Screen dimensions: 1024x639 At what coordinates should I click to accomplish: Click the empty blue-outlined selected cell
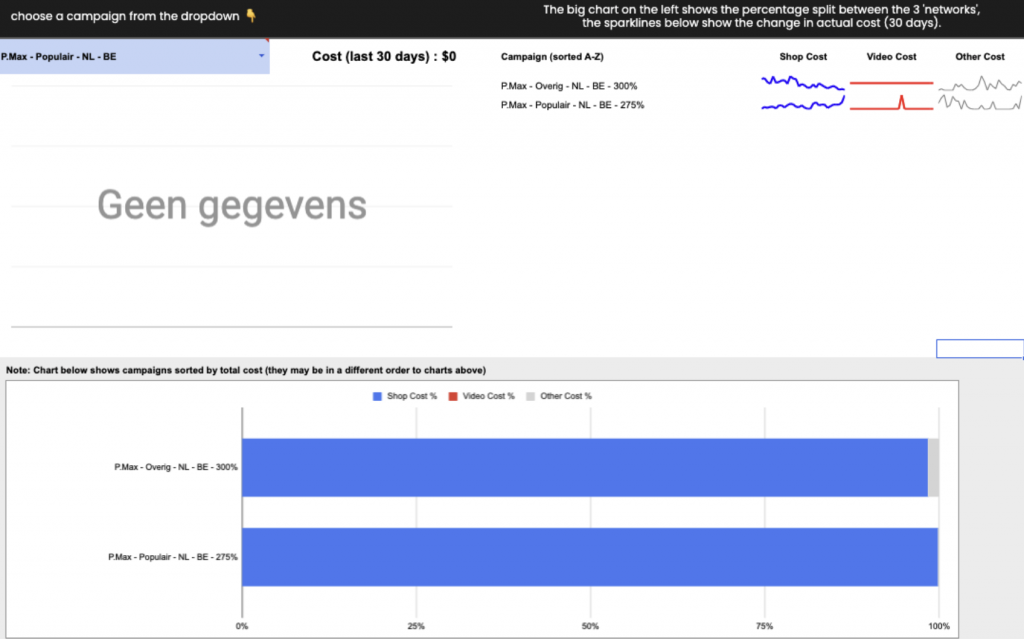[979, 349]
